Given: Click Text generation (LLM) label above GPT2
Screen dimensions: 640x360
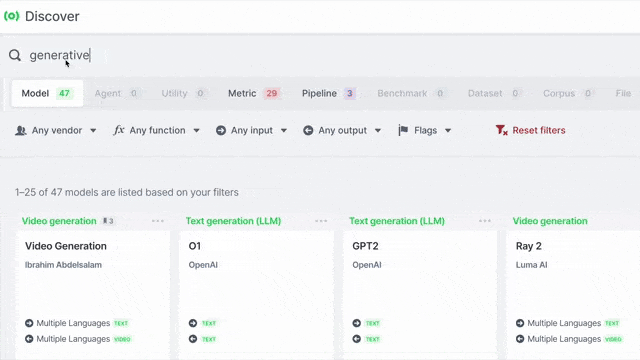Looking at the screenshot, I should pos(397,221).
